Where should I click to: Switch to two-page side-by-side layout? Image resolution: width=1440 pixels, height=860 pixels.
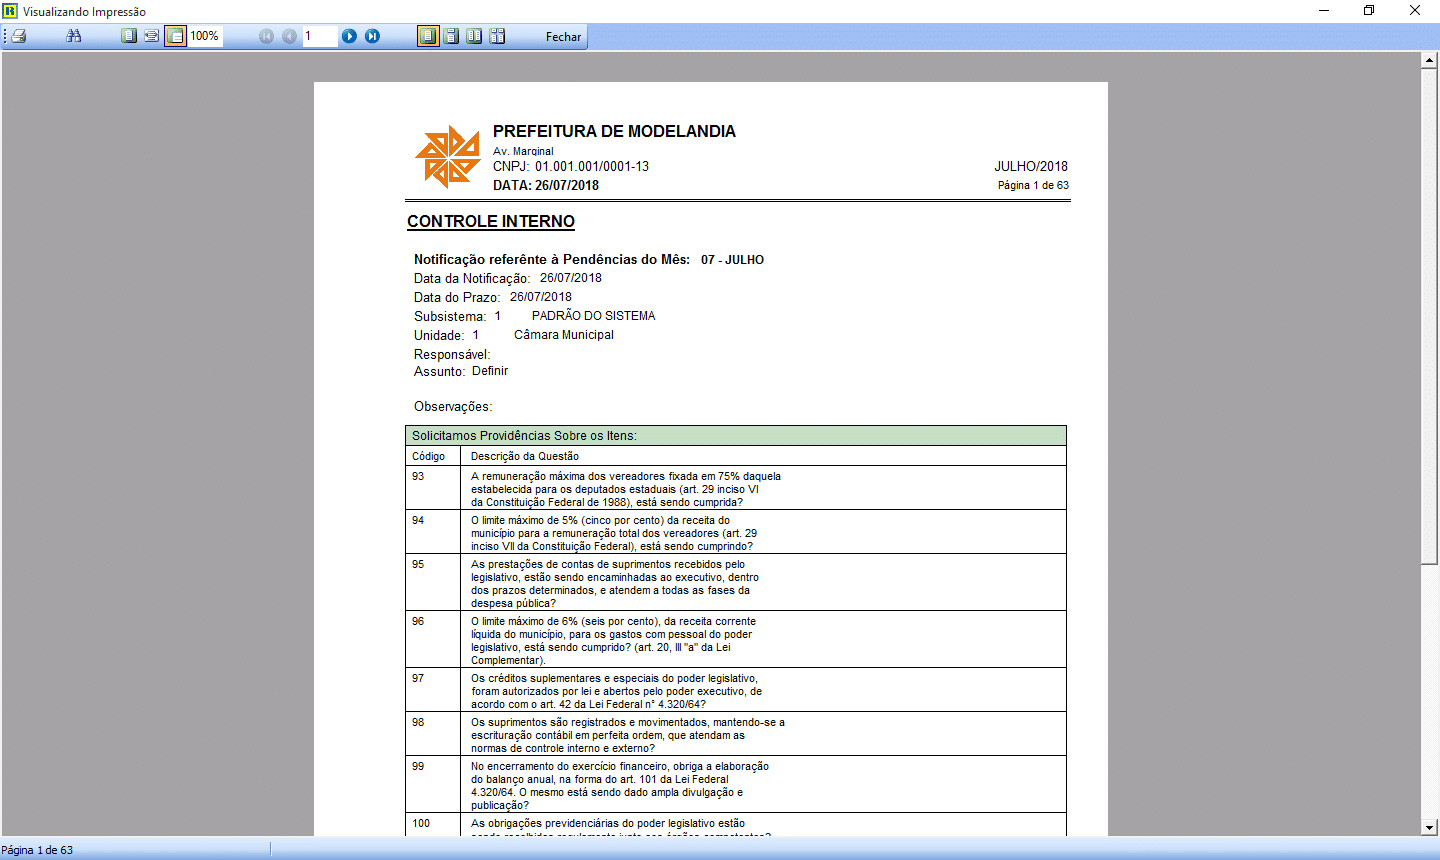point(474,36)
